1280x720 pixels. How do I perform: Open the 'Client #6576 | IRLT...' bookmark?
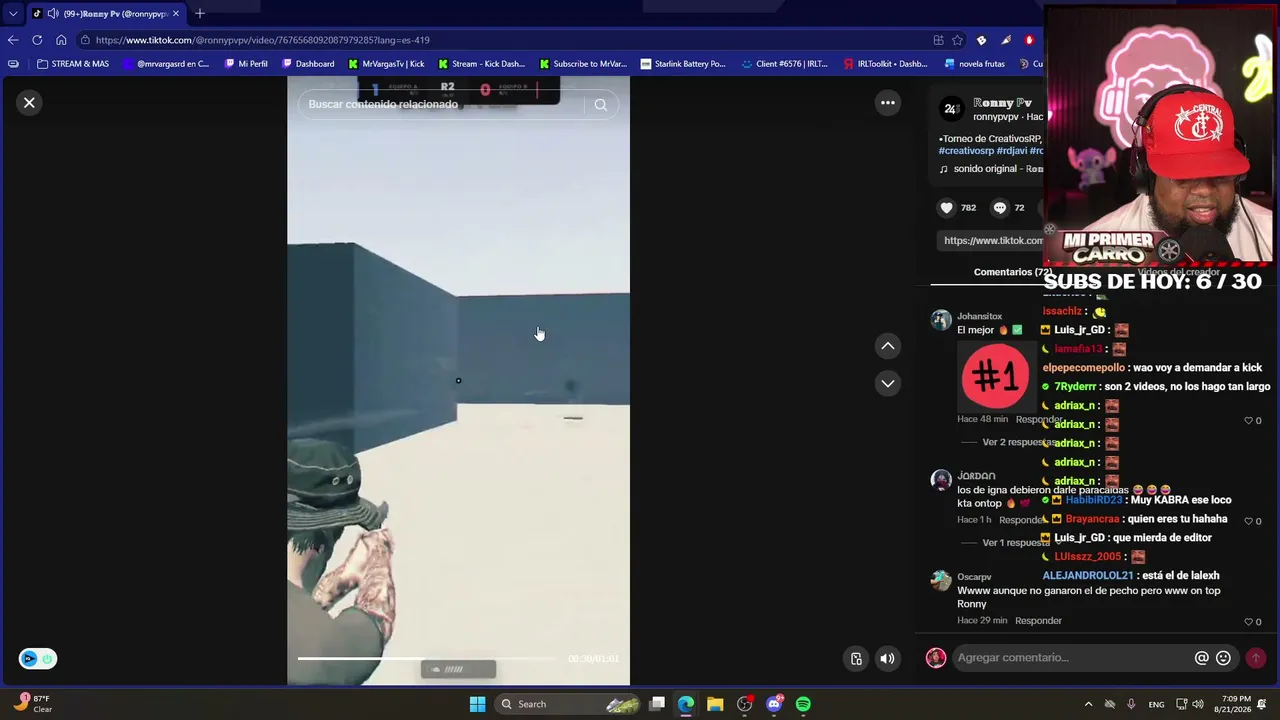(x=785, y=64)
